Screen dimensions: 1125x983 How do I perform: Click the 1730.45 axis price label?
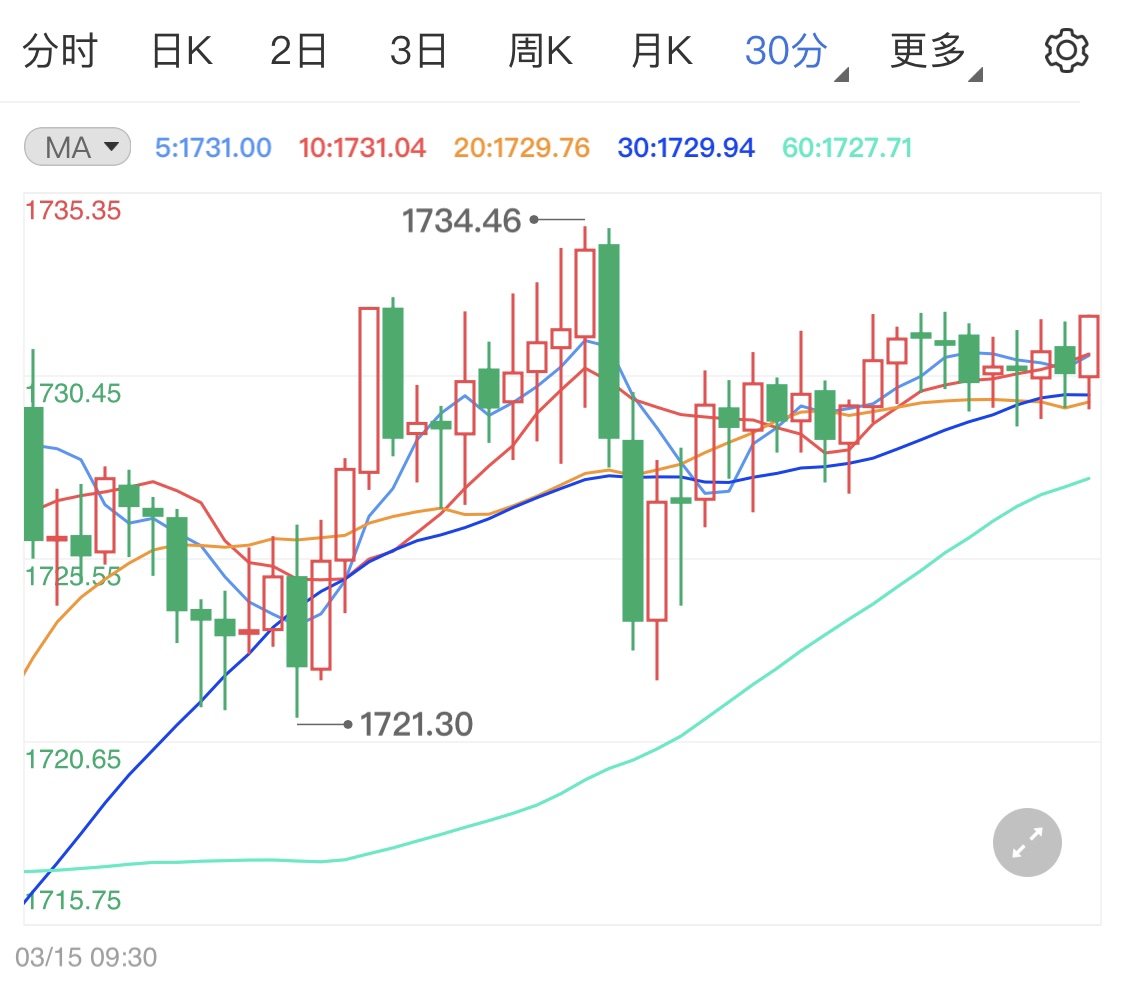point(73,393)
